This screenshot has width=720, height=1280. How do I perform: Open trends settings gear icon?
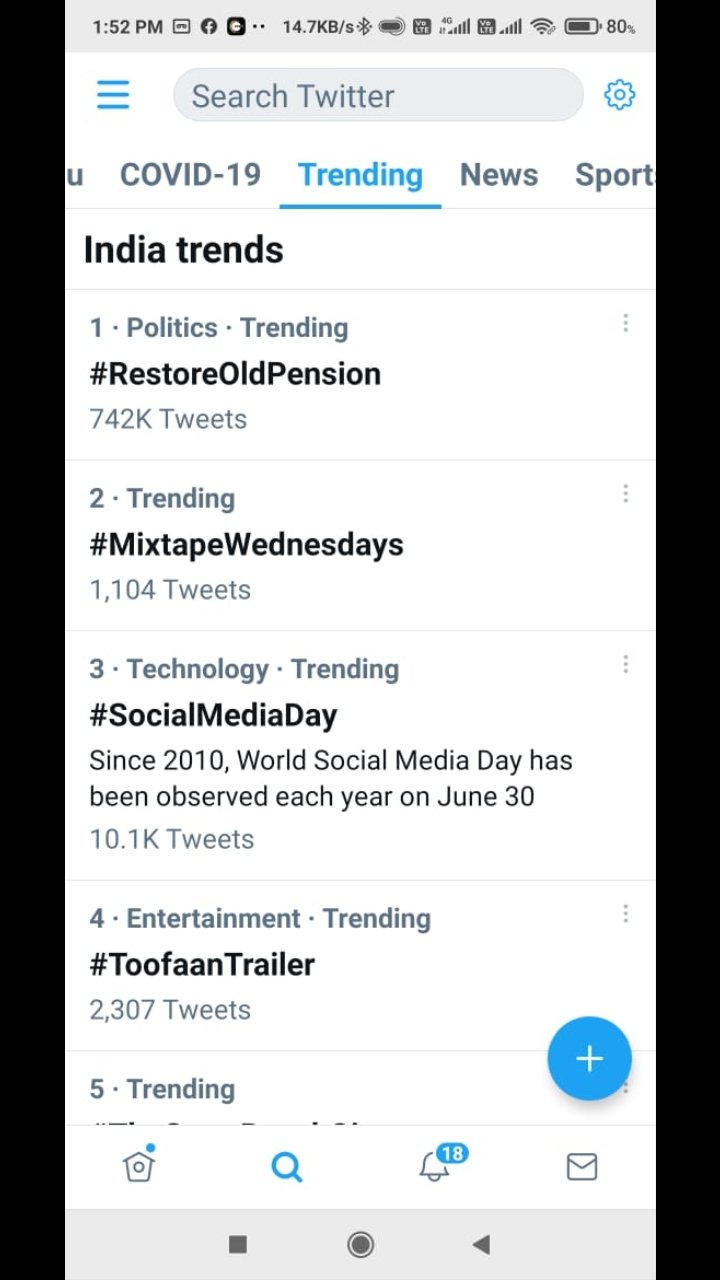click(619, 95)
